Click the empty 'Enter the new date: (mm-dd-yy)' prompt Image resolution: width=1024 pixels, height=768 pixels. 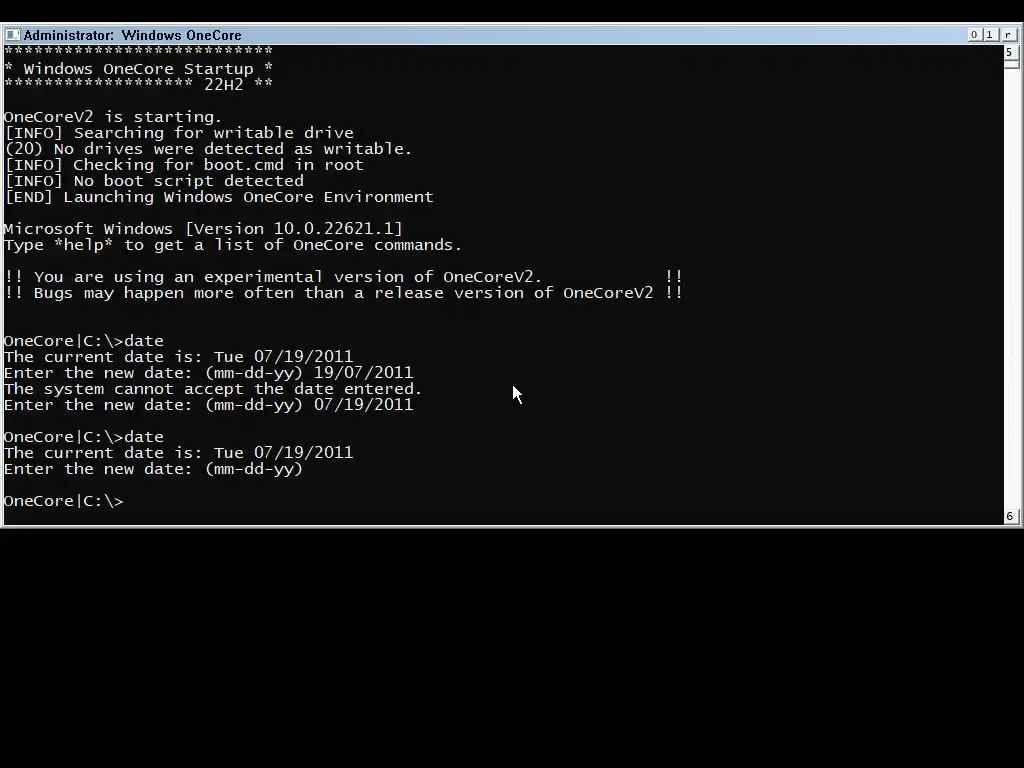coord(153,469)
